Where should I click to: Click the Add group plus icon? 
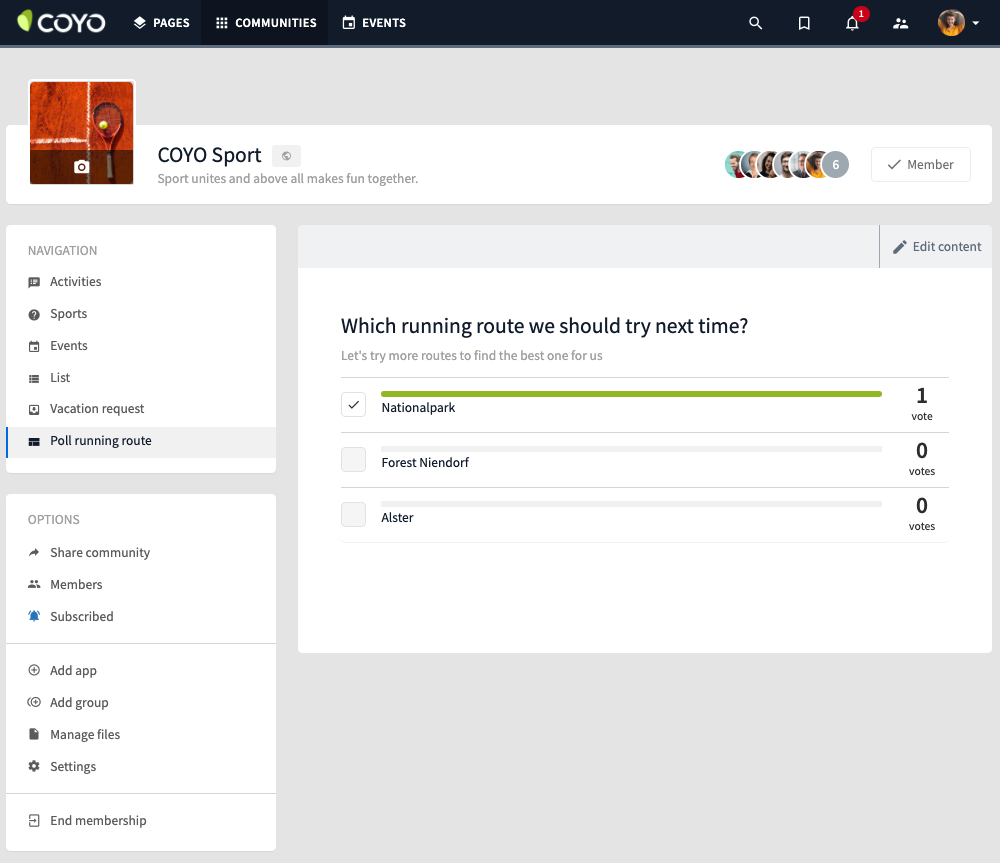[x=34, y=702]
